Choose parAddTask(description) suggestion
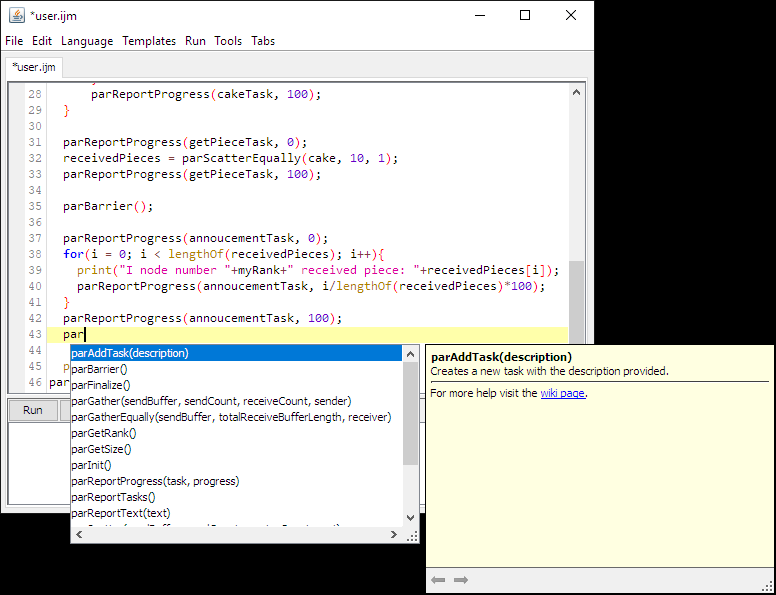 [x=236, y=353]
